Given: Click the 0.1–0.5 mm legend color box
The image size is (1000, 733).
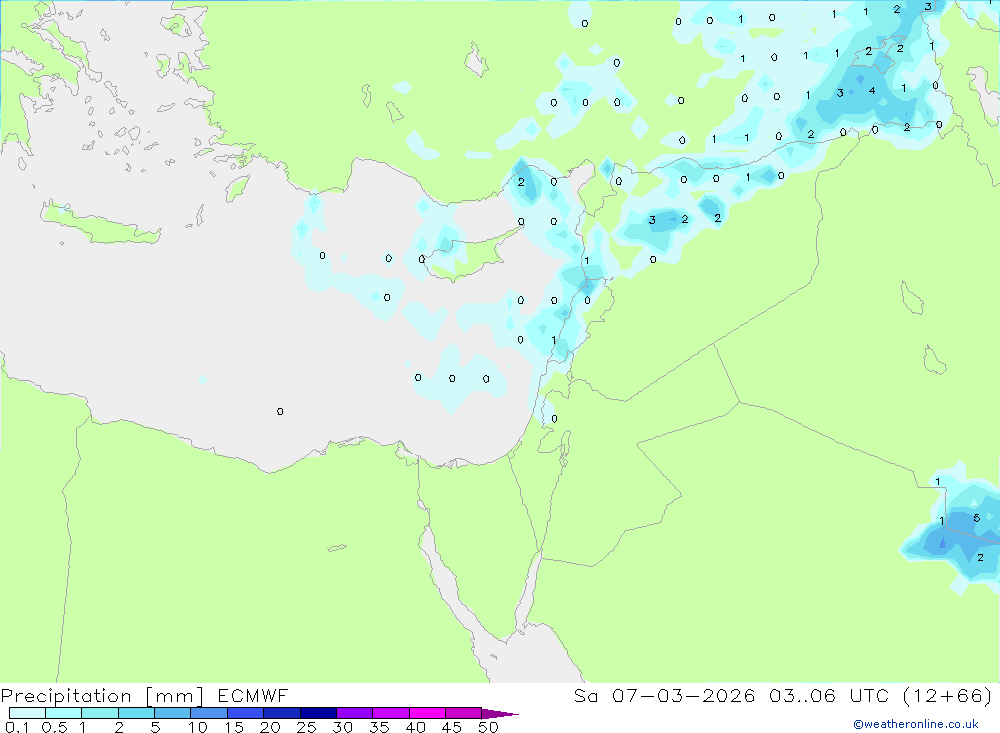Looking at the screenshot, I should point(27,713).
